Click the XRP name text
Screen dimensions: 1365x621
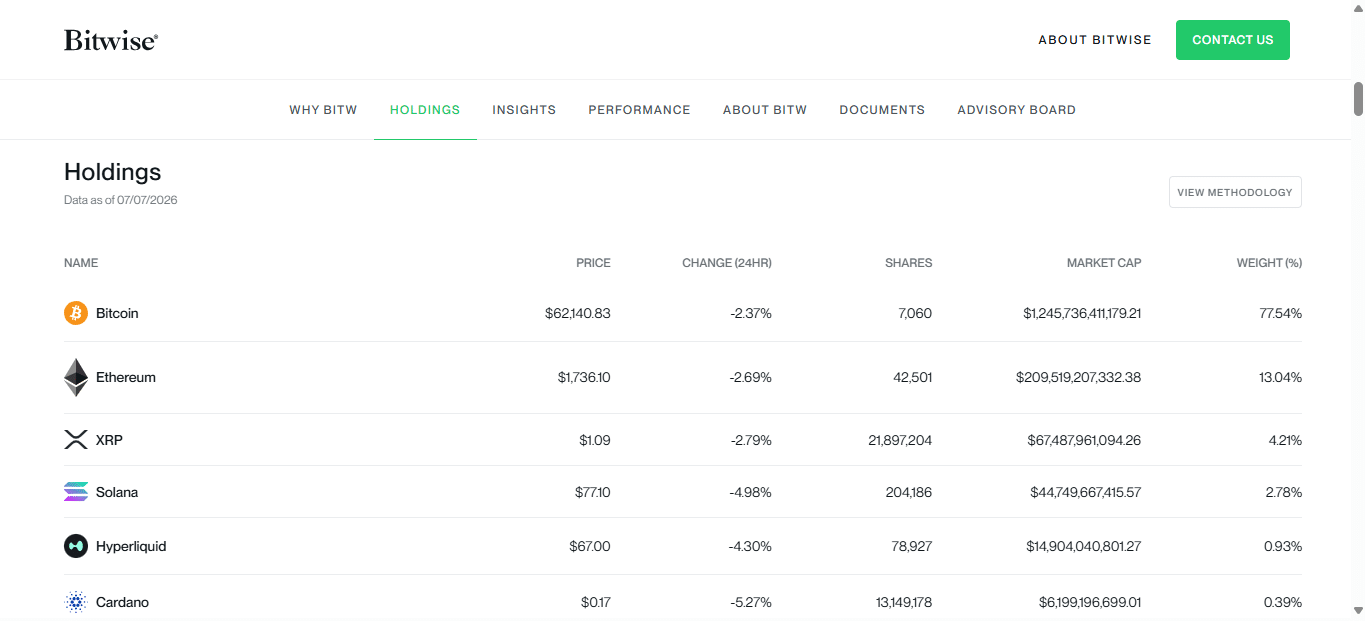click(x=109, y=440)
